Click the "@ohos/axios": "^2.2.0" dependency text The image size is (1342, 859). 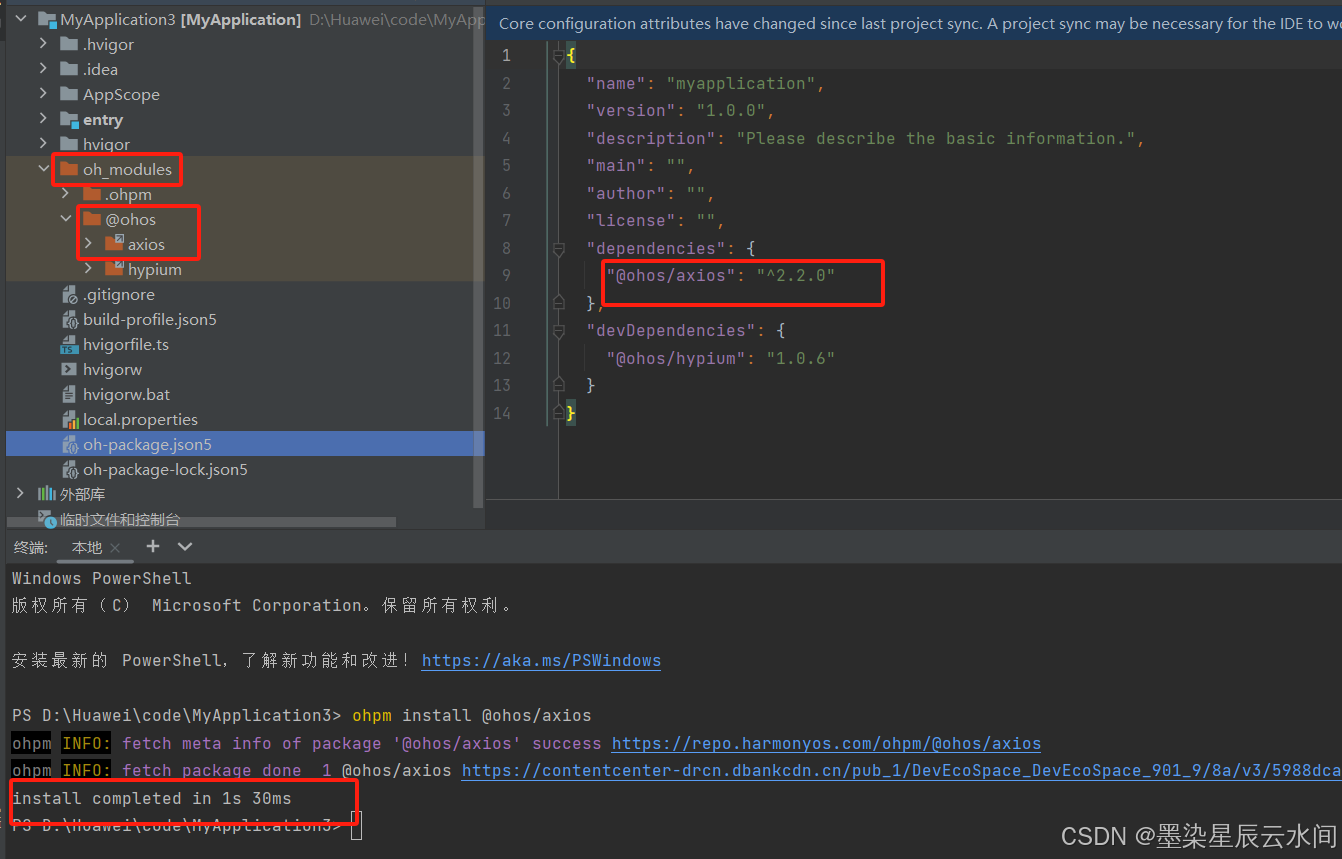coord(721,276)
